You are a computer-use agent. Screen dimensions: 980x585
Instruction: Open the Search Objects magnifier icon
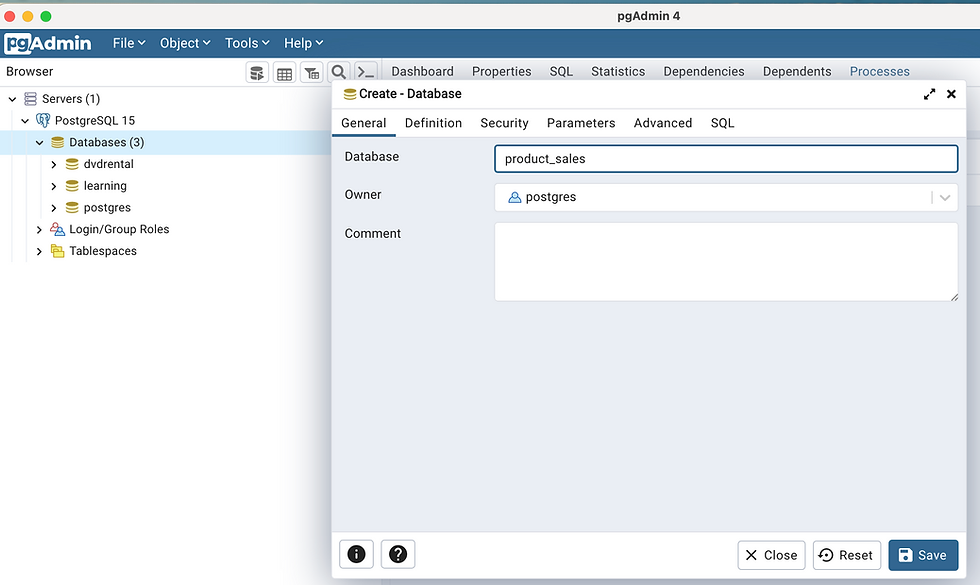click(339, 72)
